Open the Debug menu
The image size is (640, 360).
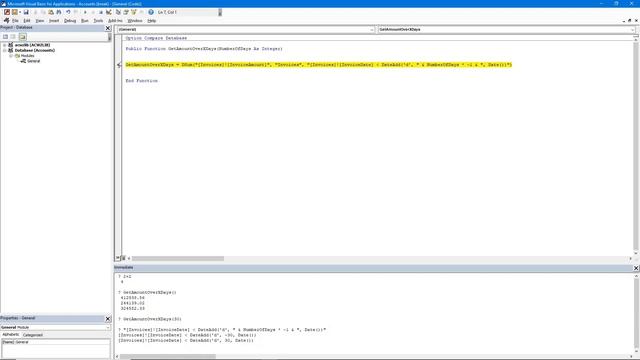[70, 20]
